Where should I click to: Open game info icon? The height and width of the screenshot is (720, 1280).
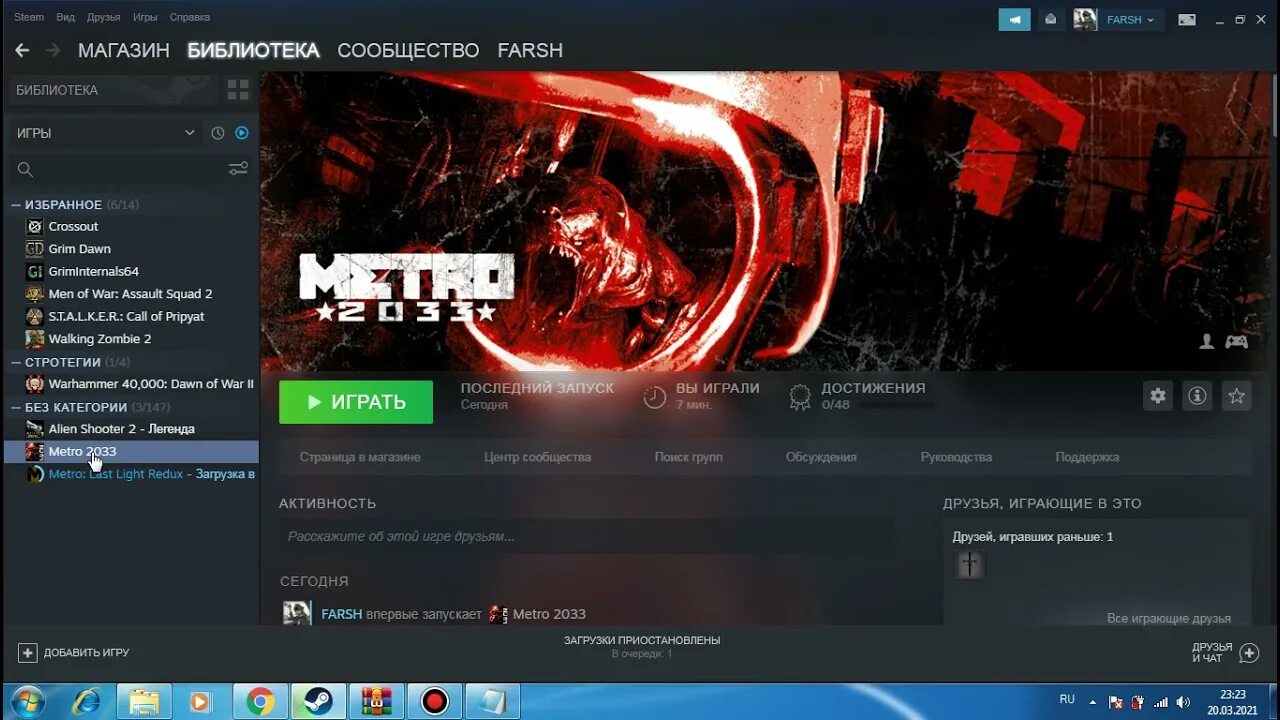click(1197, 396)
